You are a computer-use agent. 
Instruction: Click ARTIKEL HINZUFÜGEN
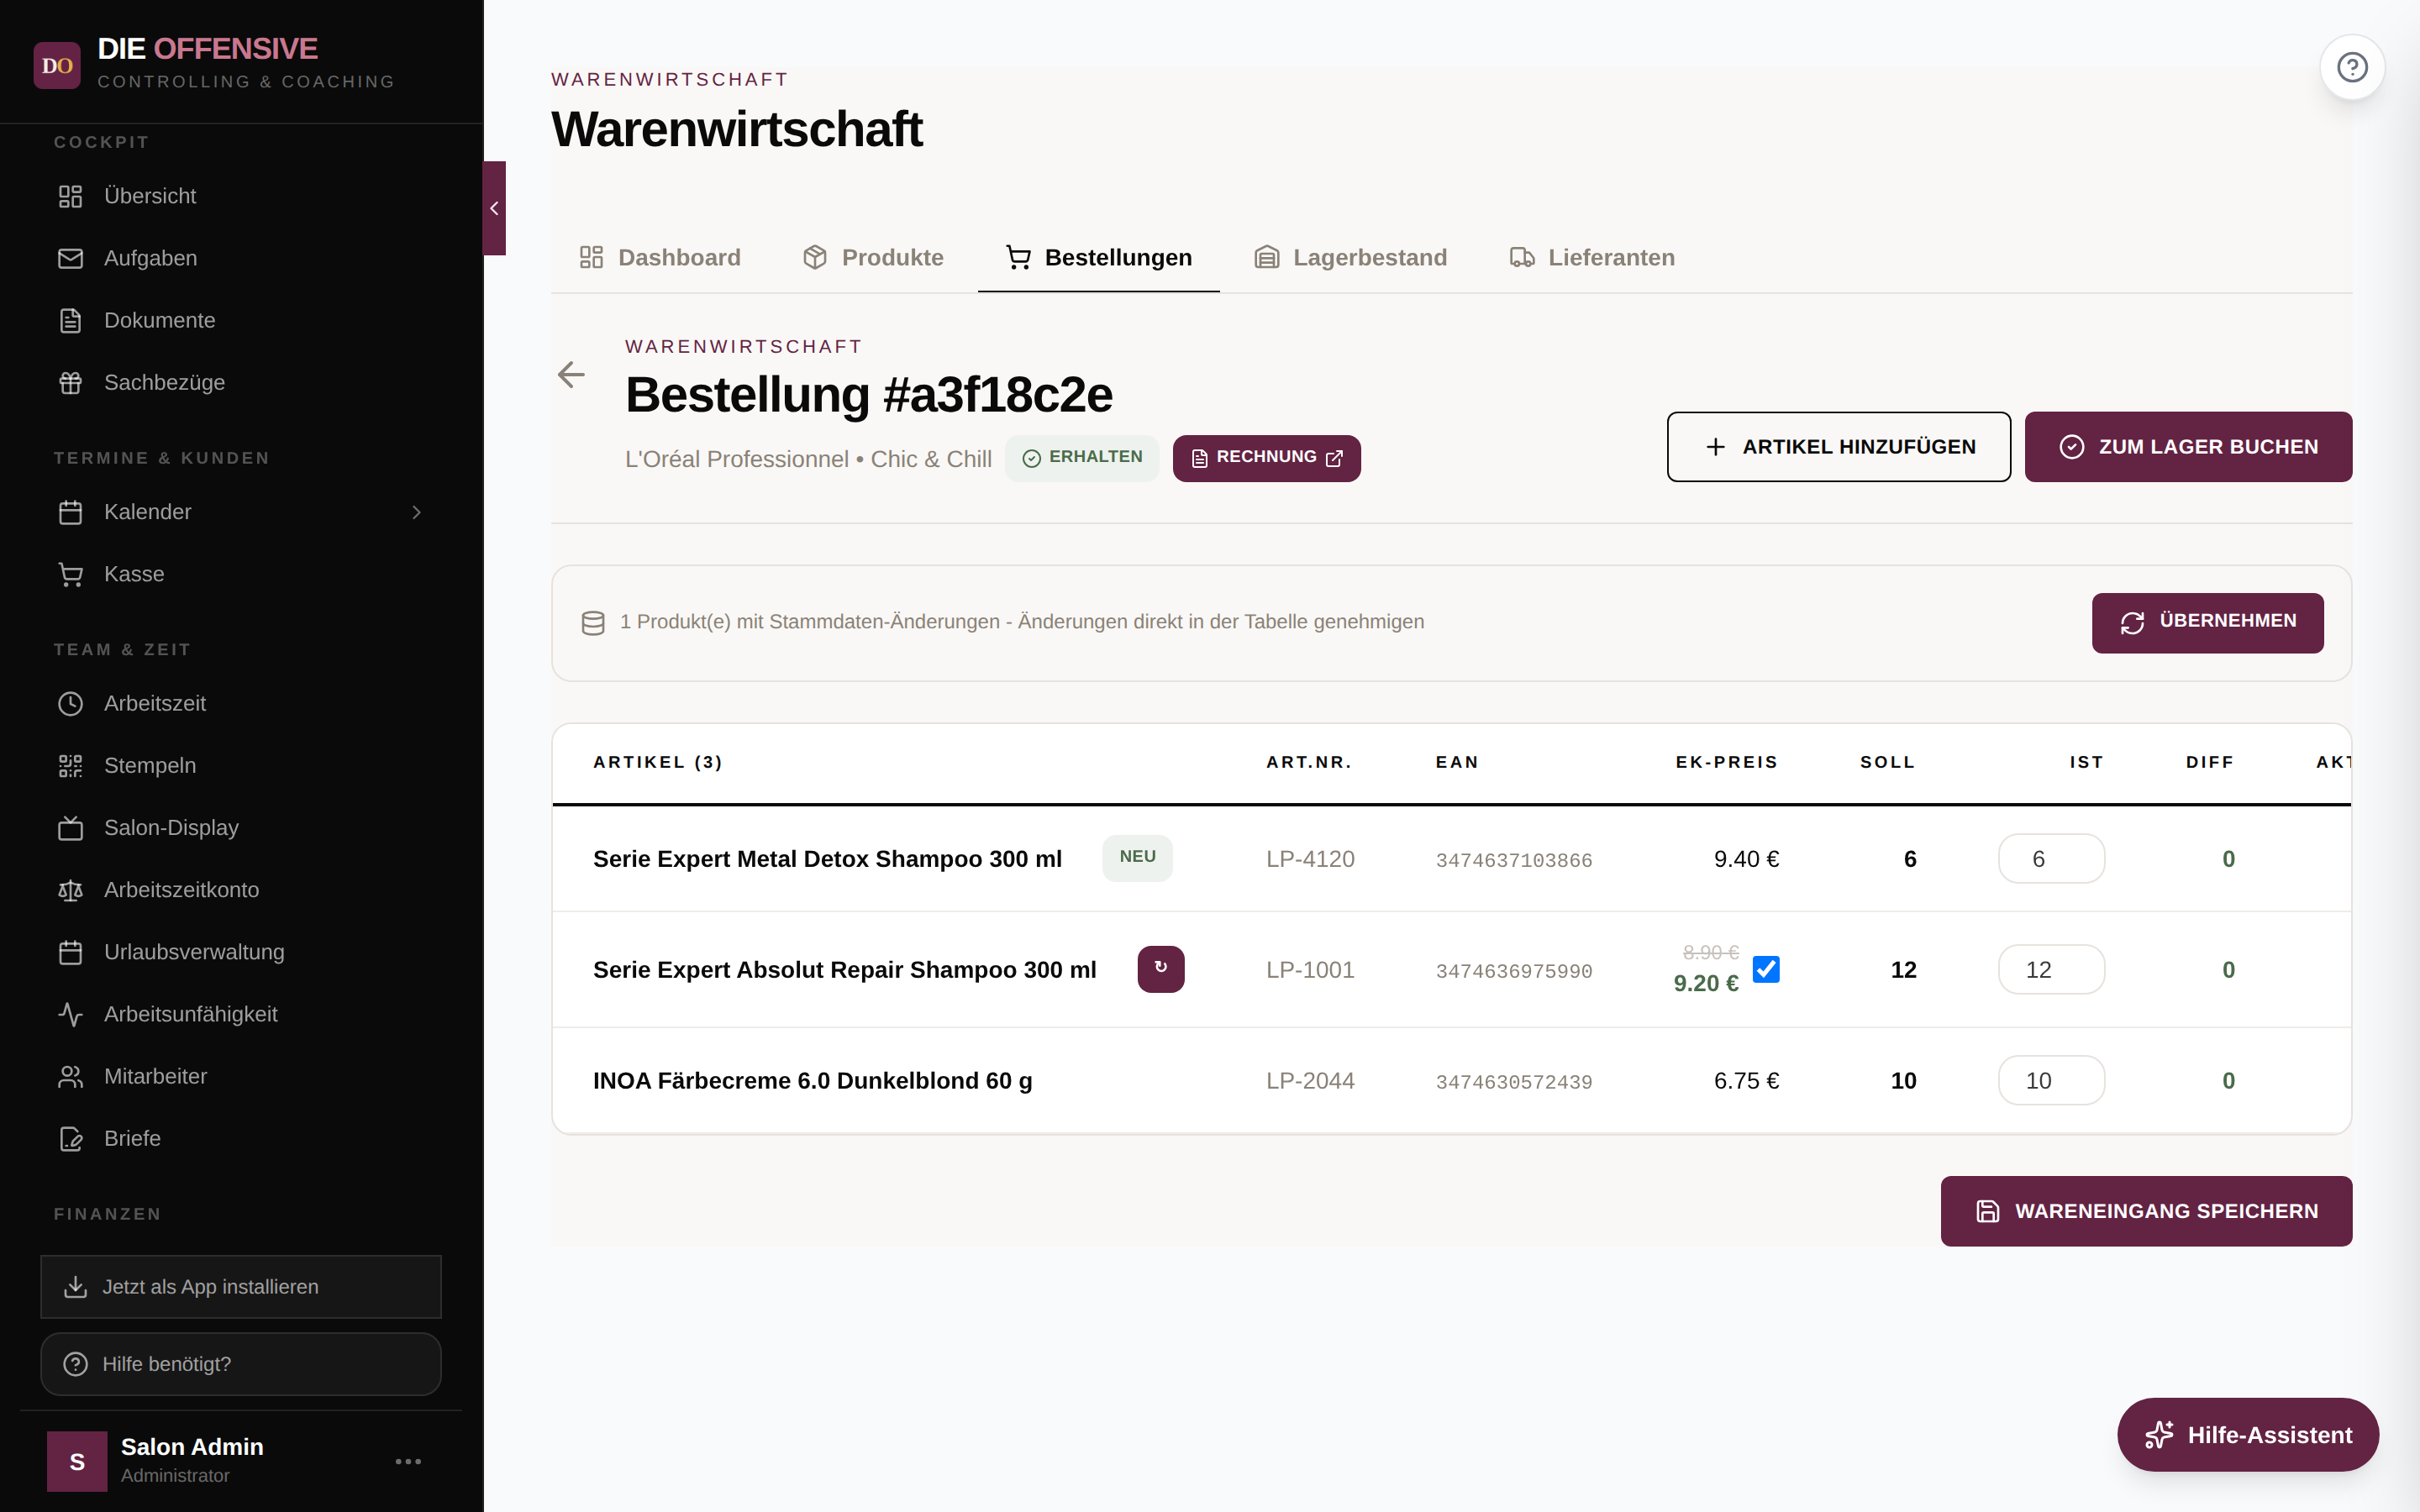click(x=1838, y=446)
